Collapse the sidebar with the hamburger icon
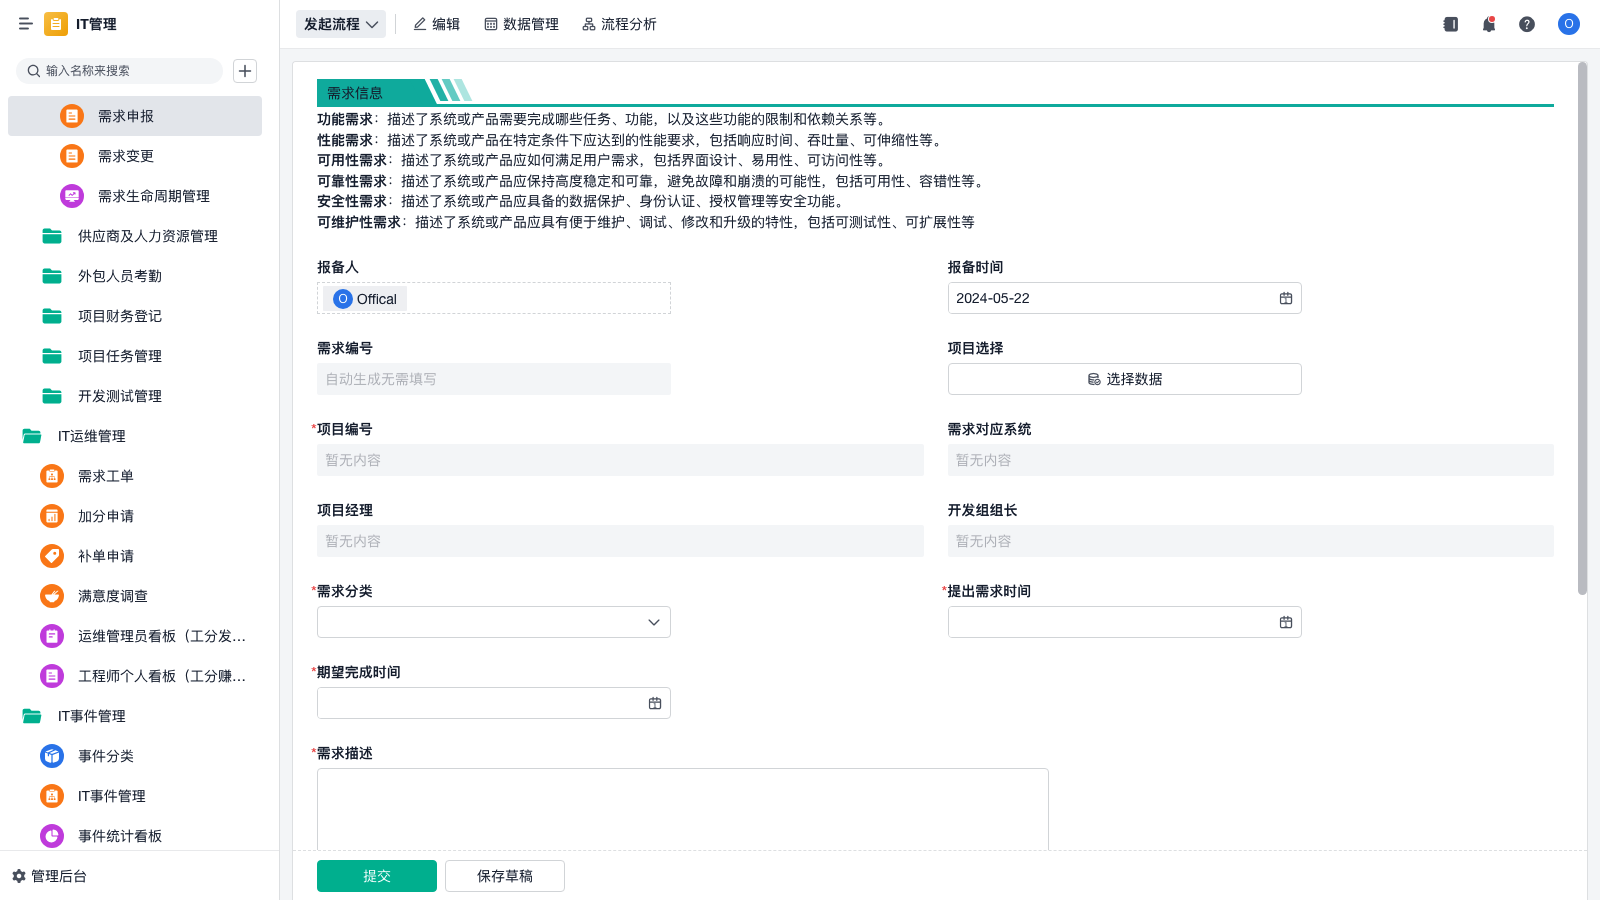 click(x=26, y=24)
